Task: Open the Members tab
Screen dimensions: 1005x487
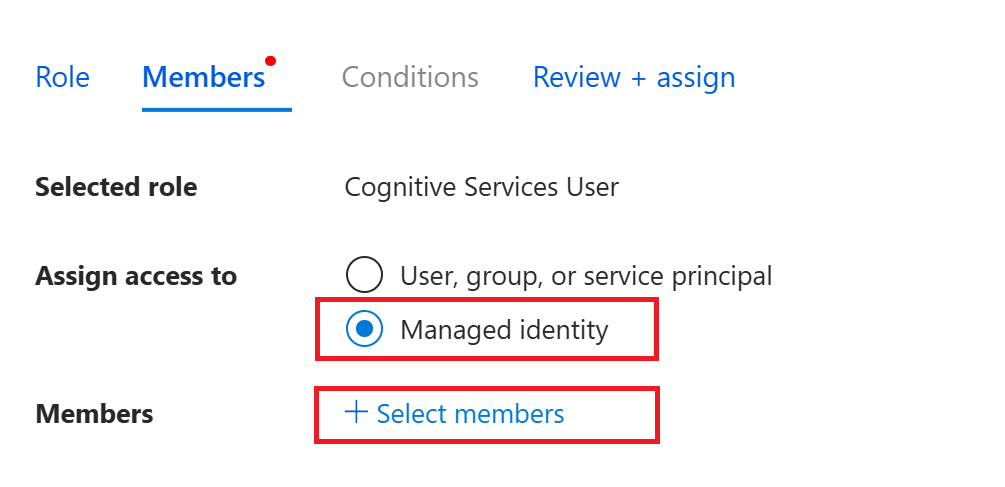Action: tap(204, 77)
